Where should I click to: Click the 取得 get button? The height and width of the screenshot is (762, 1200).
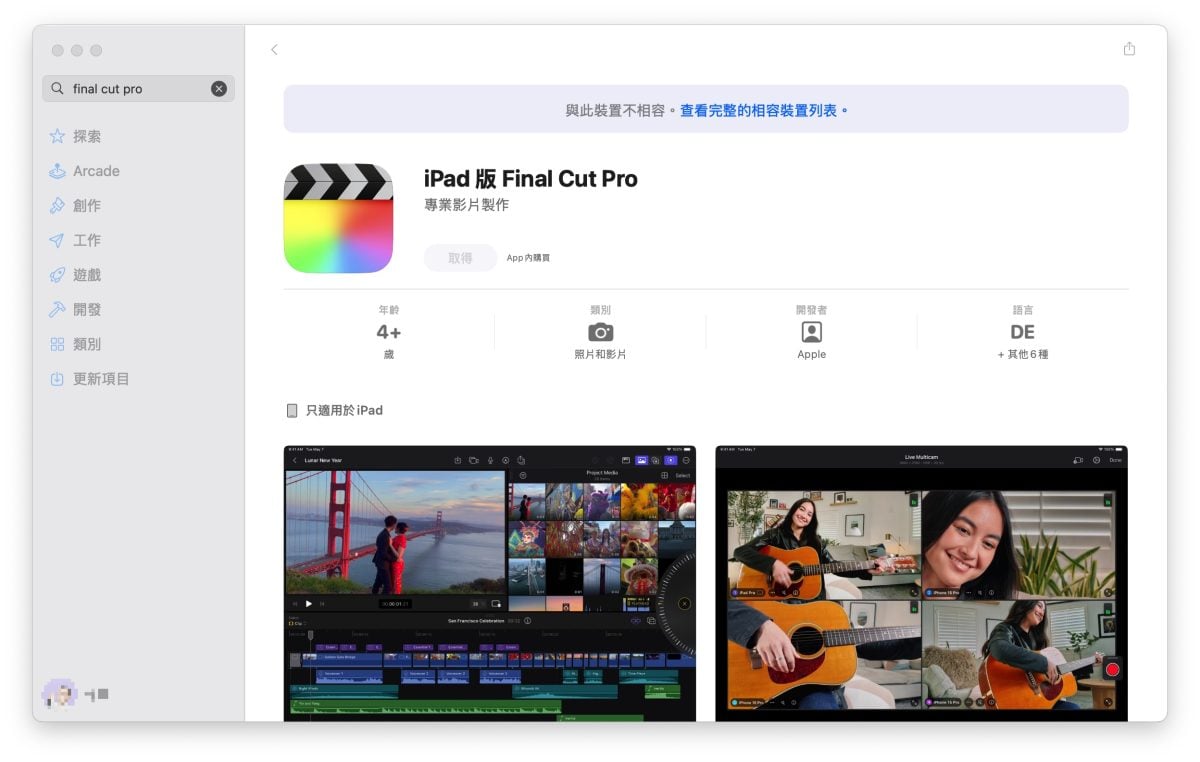tap(460, 257)
